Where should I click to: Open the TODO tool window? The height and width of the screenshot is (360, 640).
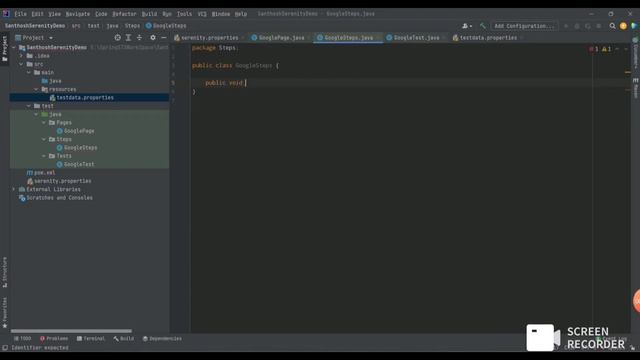pyautogui.click(x=22, y=338)
